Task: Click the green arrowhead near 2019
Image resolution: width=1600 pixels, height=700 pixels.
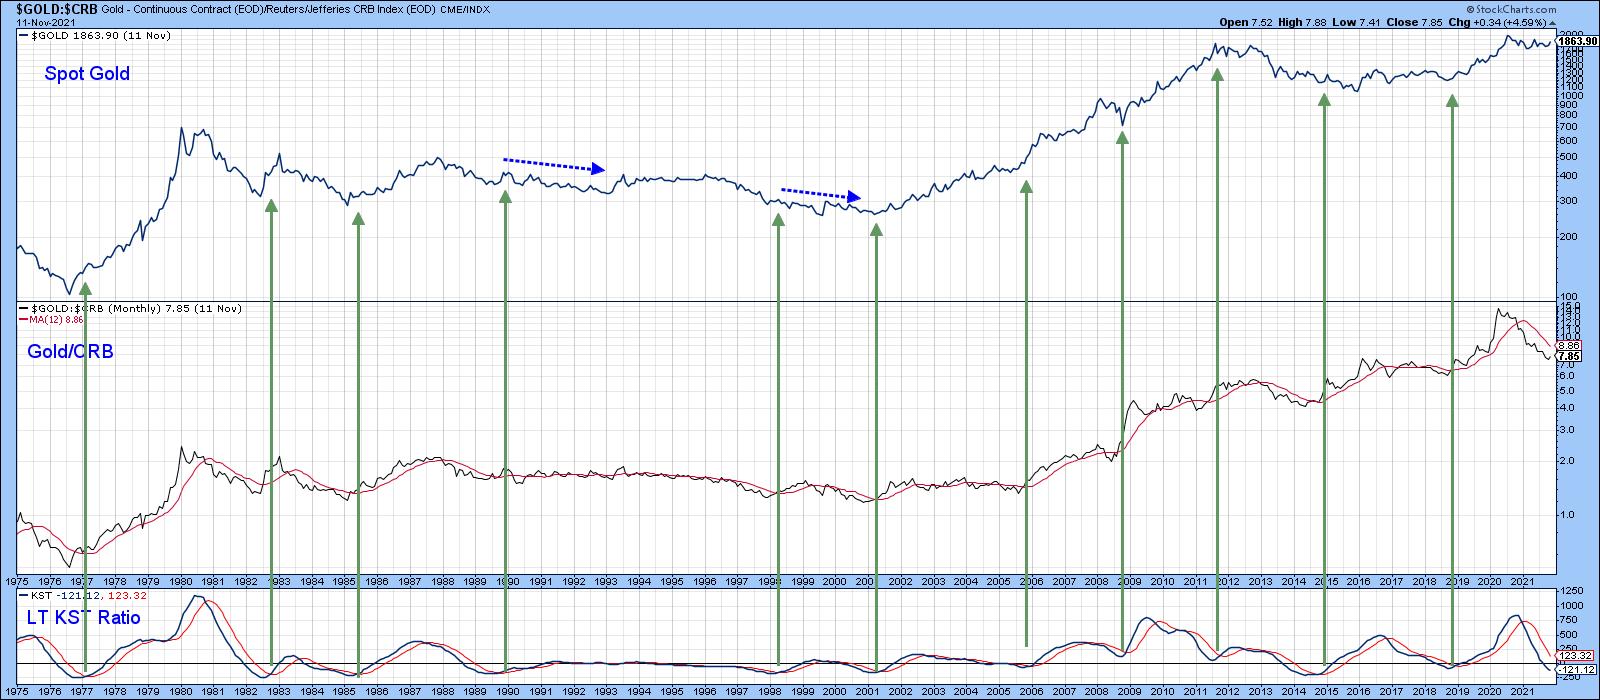Action: pyautogui.click(x=1452, y=100)
